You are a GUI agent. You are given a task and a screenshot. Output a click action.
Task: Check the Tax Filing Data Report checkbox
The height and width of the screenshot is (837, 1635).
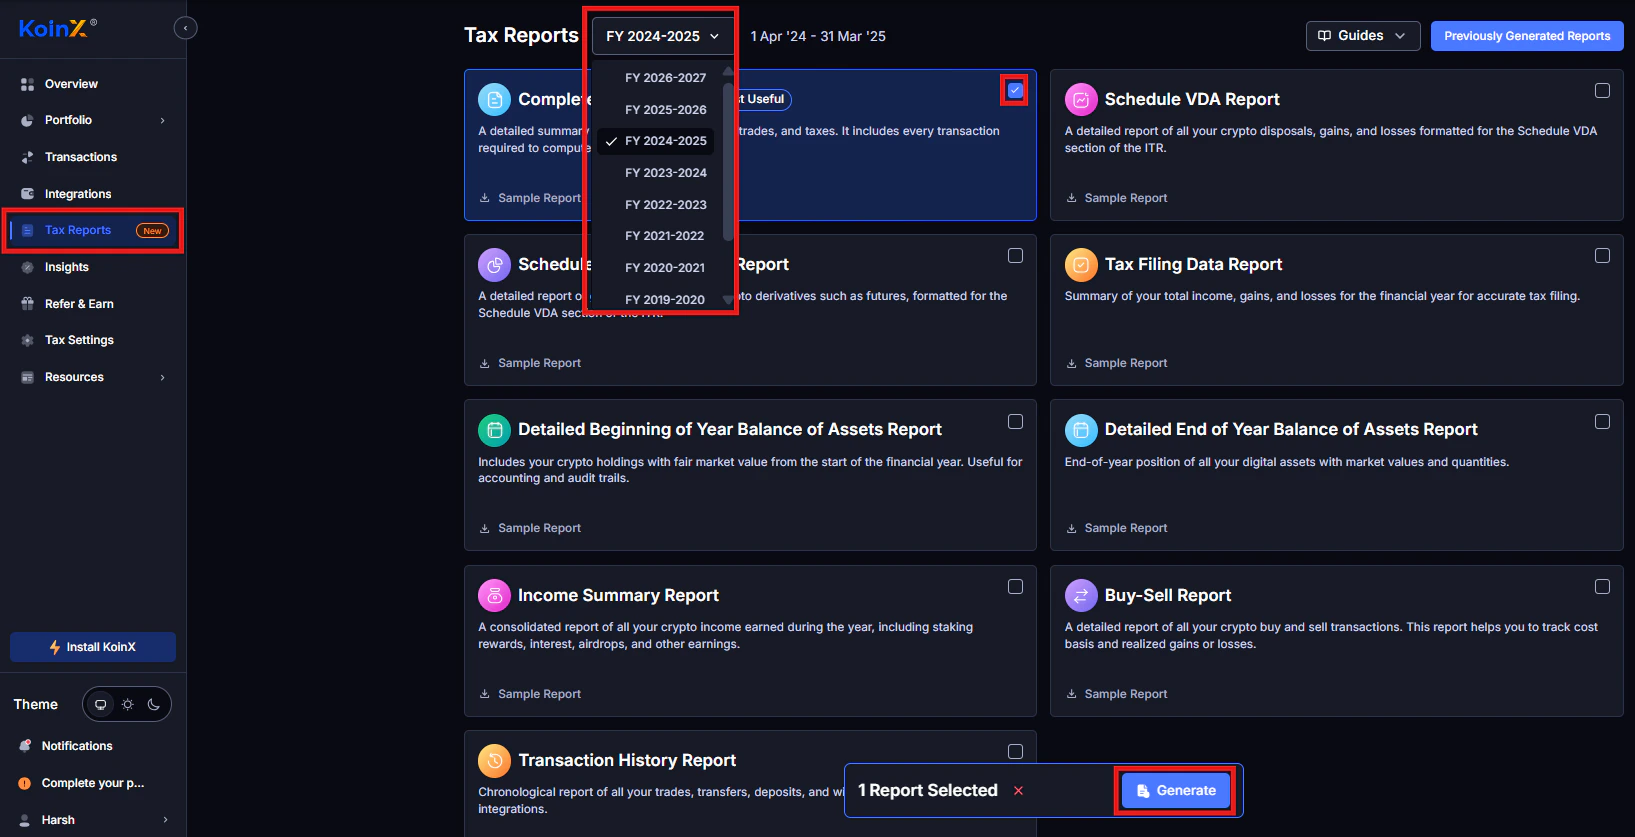point(1602,256)
